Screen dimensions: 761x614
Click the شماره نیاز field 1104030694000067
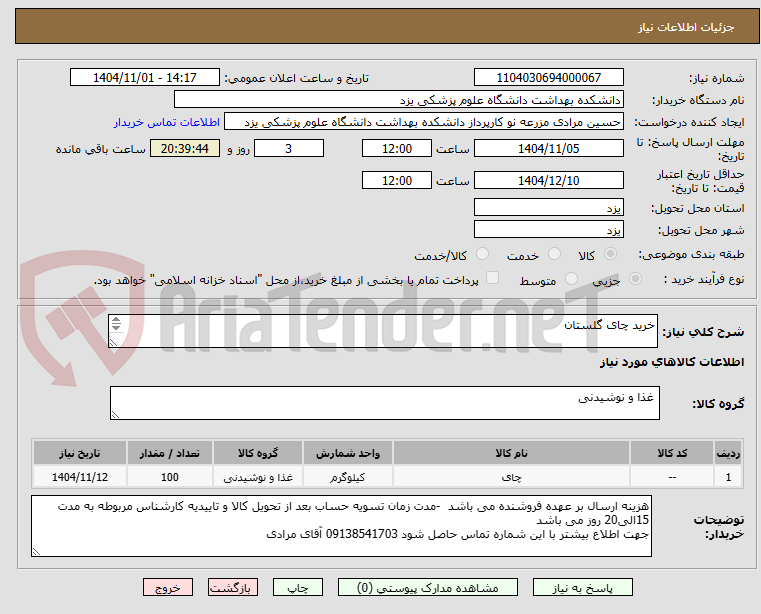(x=548, y=78)
